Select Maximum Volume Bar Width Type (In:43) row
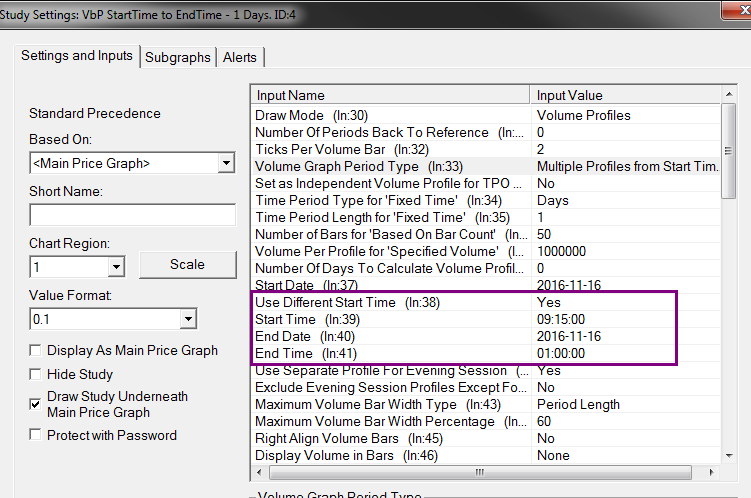 coord(486,404)
